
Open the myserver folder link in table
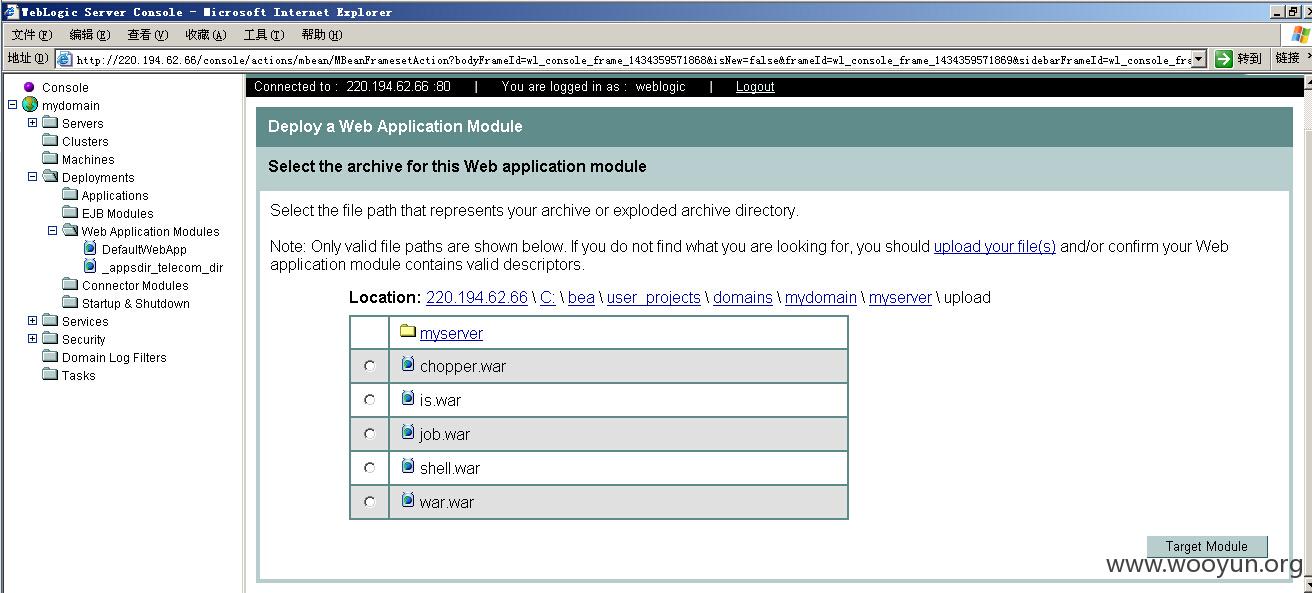click(451, 333)
